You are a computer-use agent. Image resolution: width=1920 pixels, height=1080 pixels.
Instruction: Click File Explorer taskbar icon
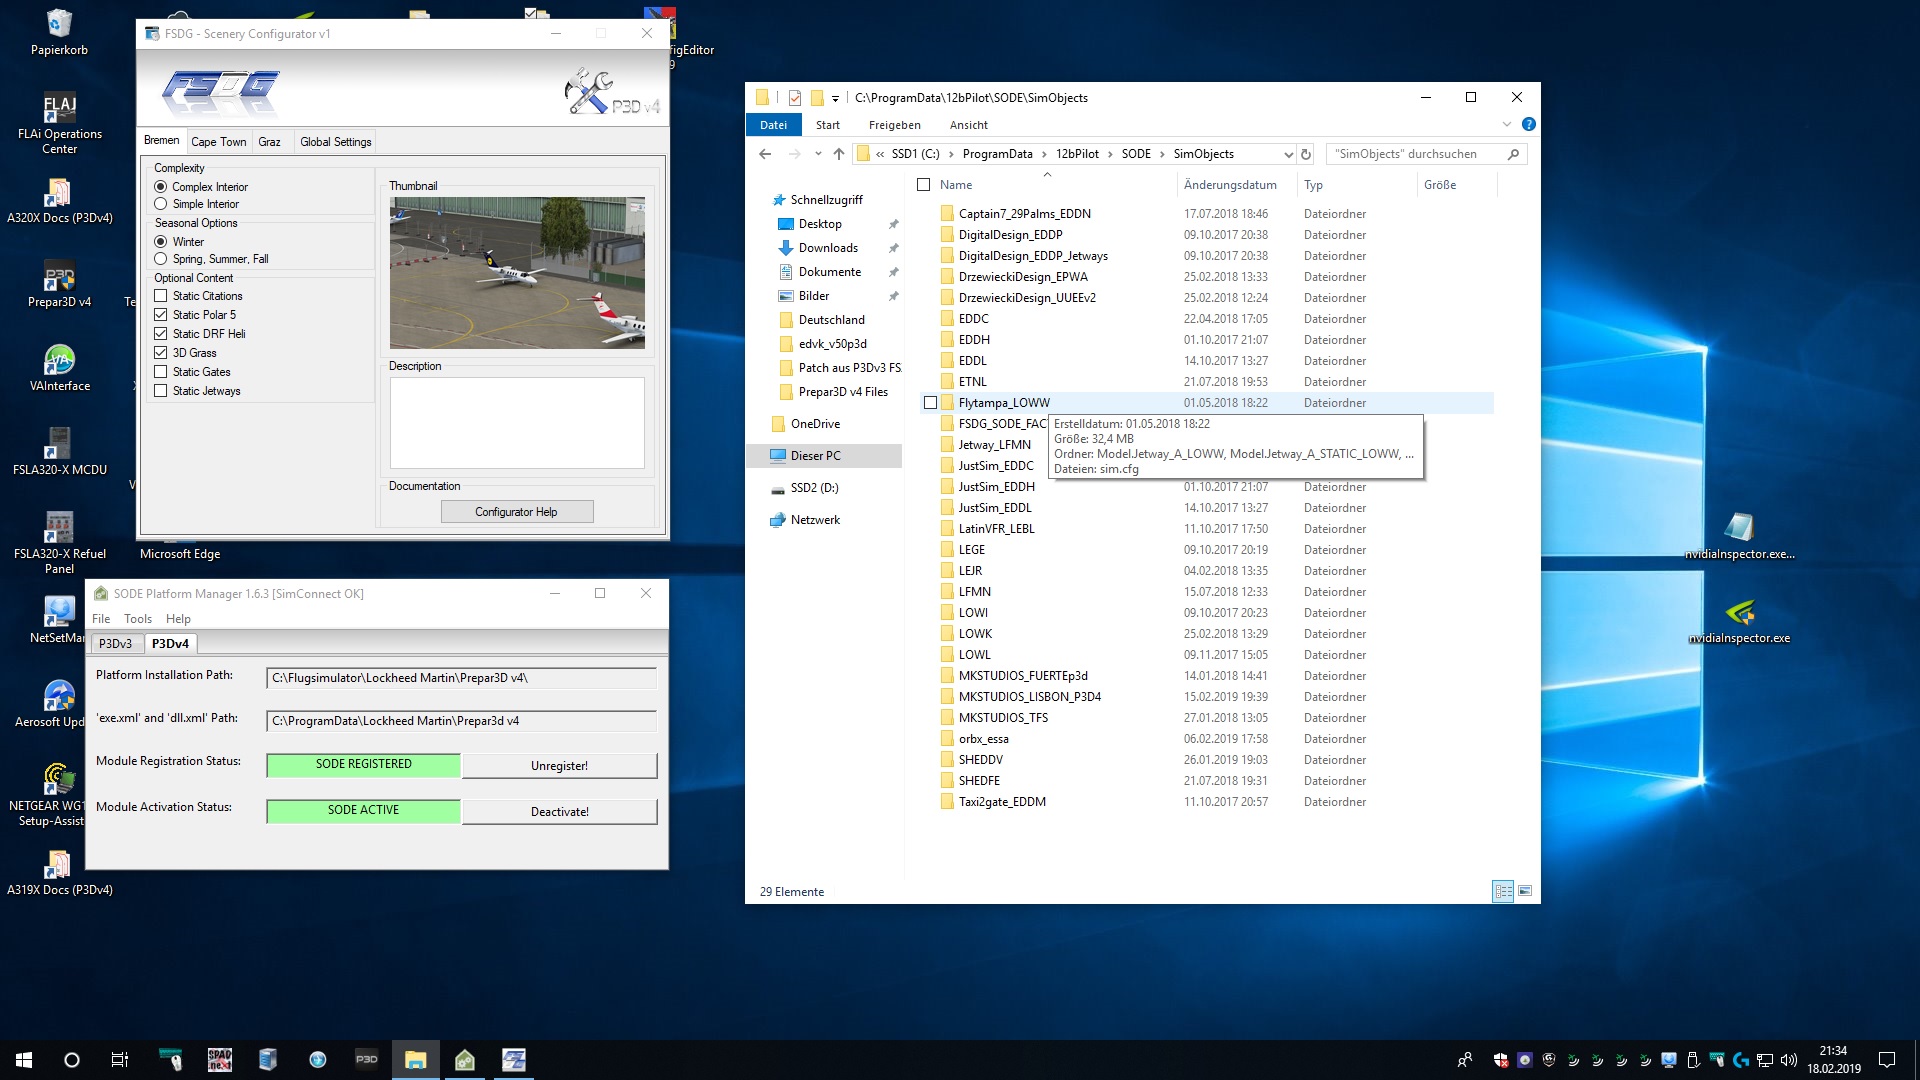click(x=415, y=1060)
